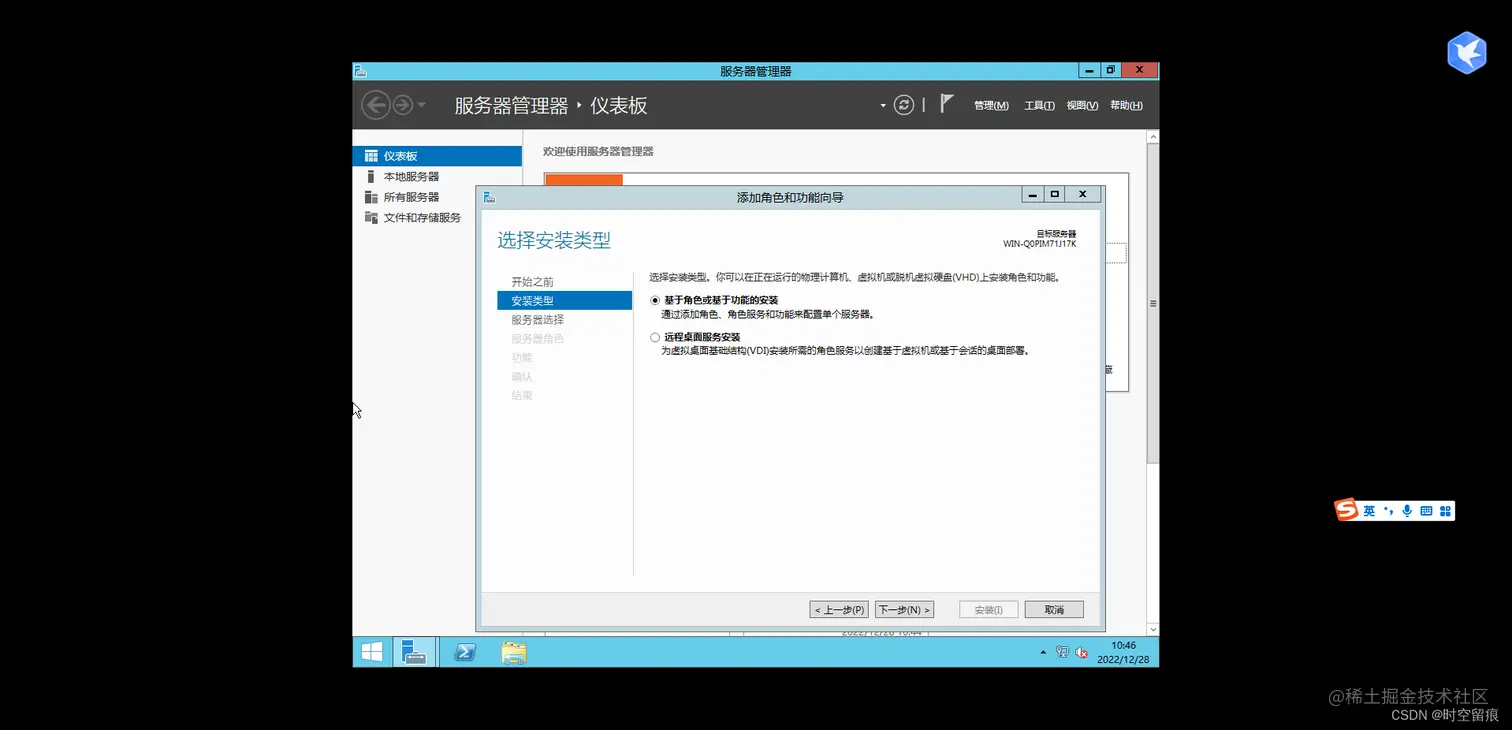Open the navigation dropdown beside the back arrow
1512x730 pixels.
420,104
